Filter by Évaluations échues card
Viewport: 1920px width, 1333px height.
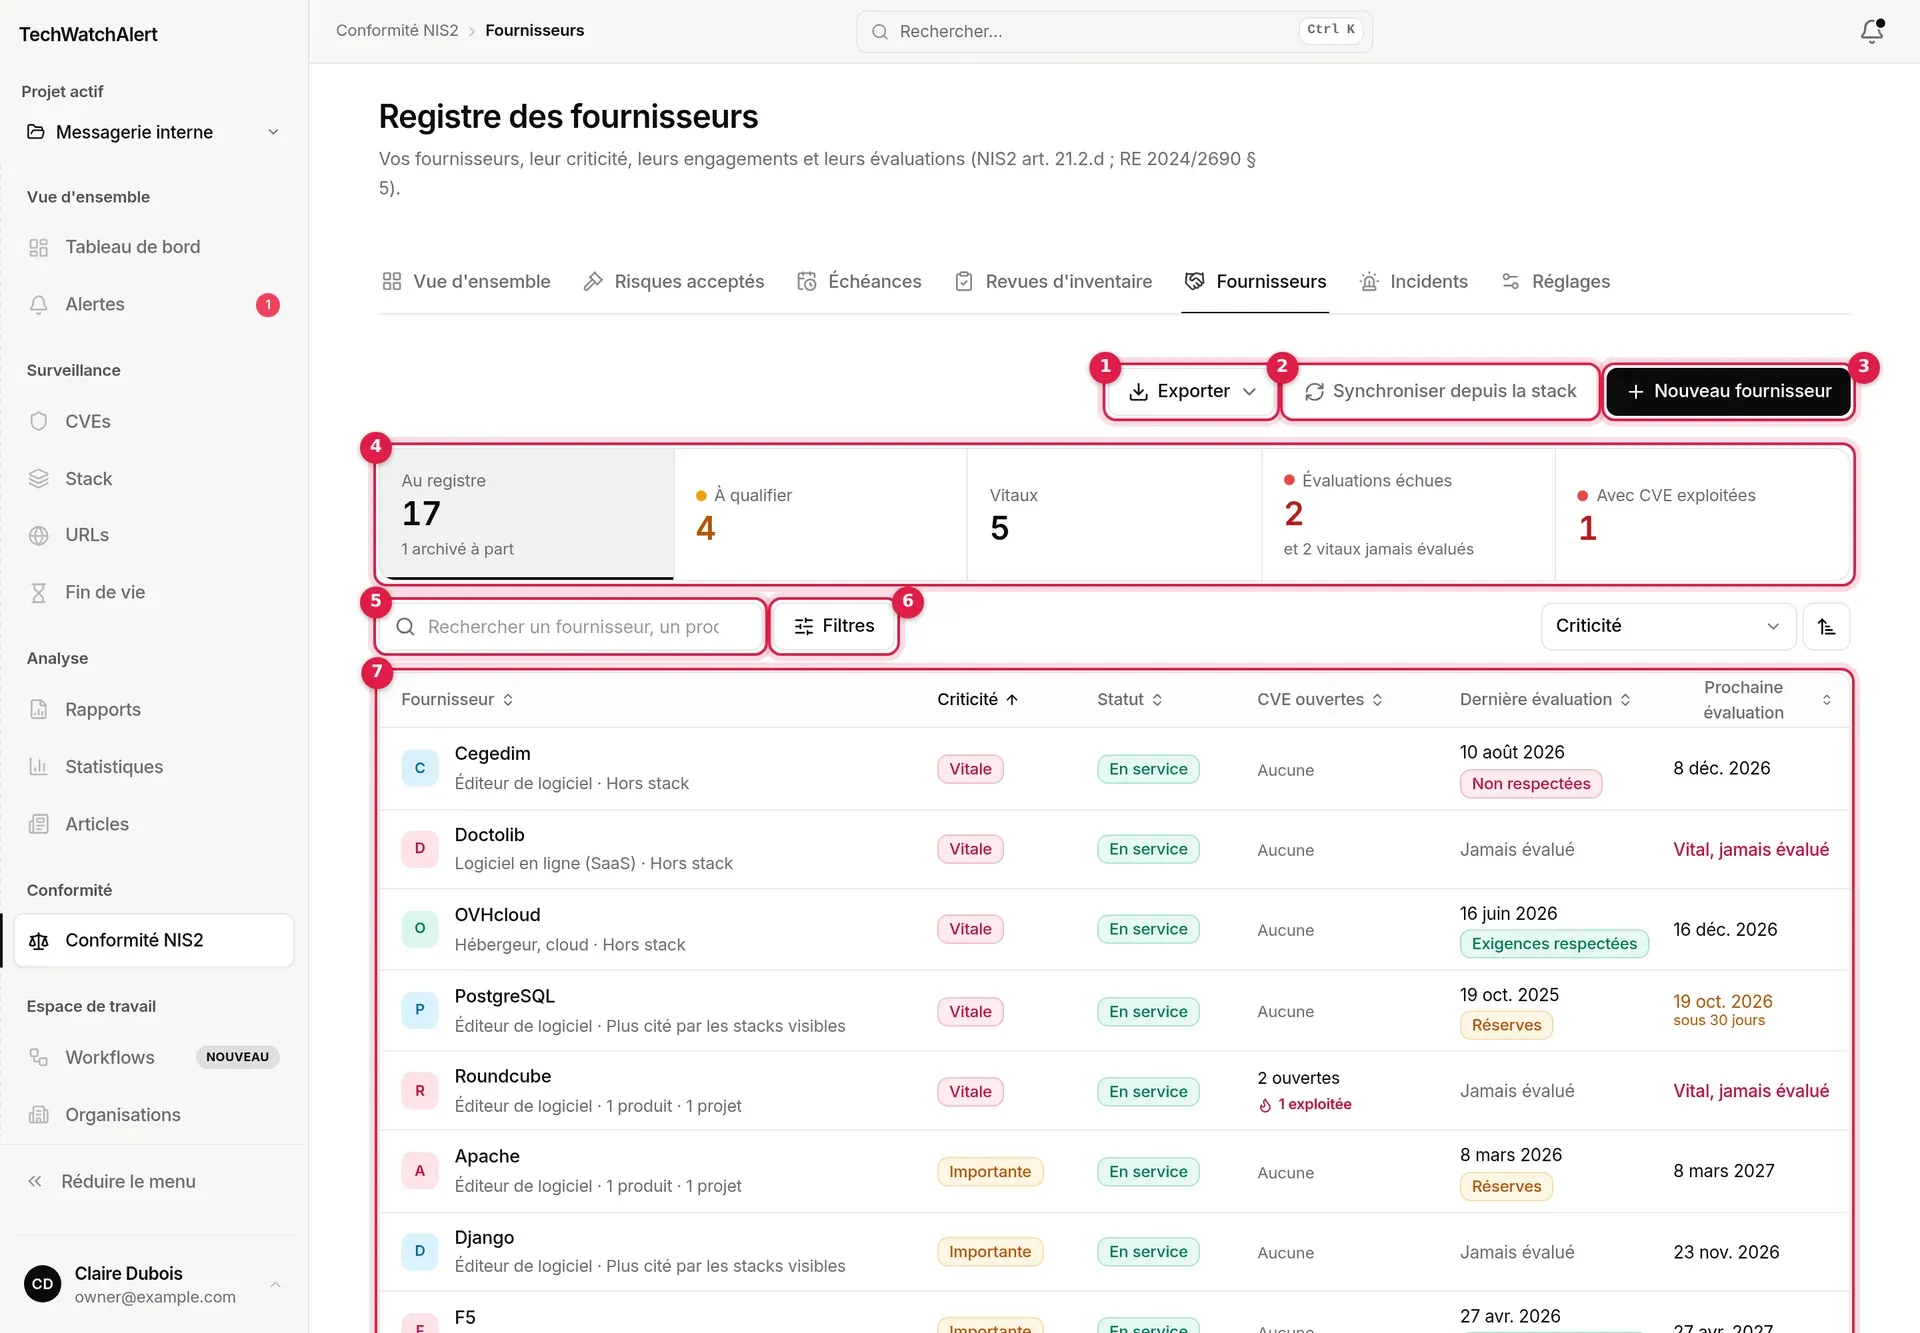tap(1408, 514)
